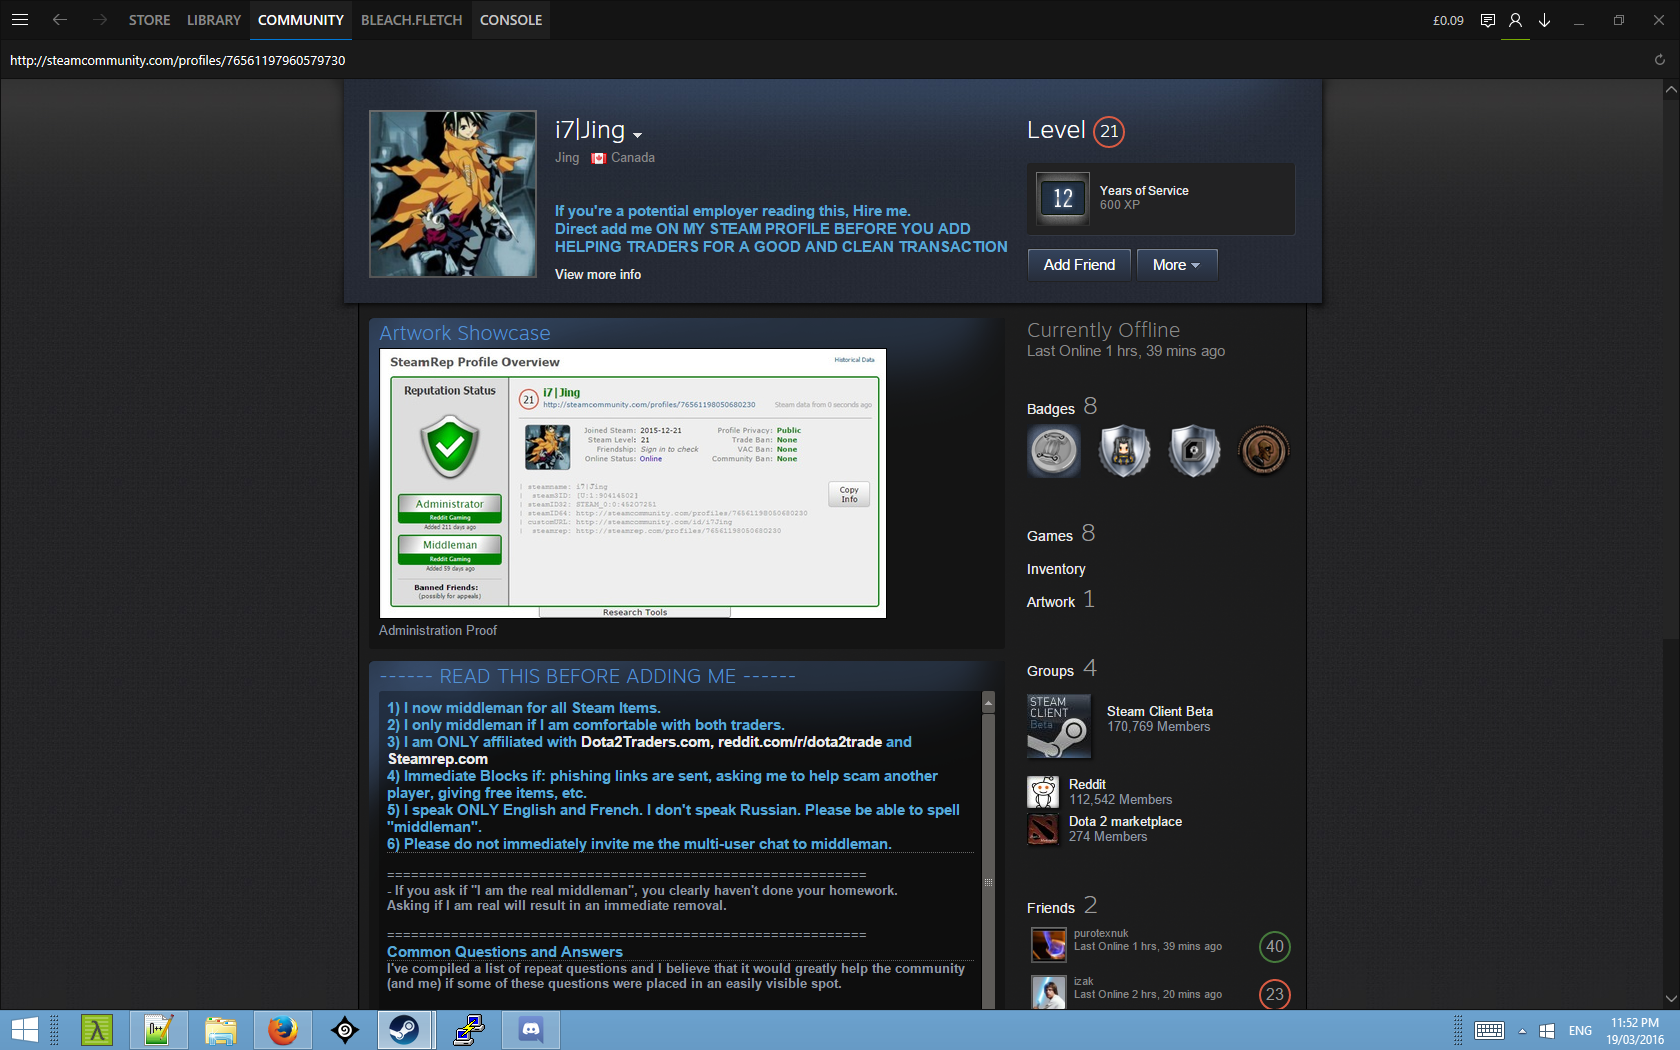Open the downloads arrow icon
Viewport: 1680px width, 1050px height.
point(1545,20)
